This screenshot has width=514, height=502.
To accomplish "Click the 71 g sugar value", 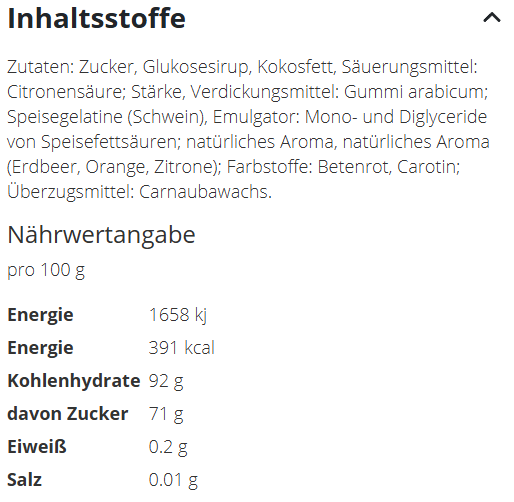I will pos(166,414).
